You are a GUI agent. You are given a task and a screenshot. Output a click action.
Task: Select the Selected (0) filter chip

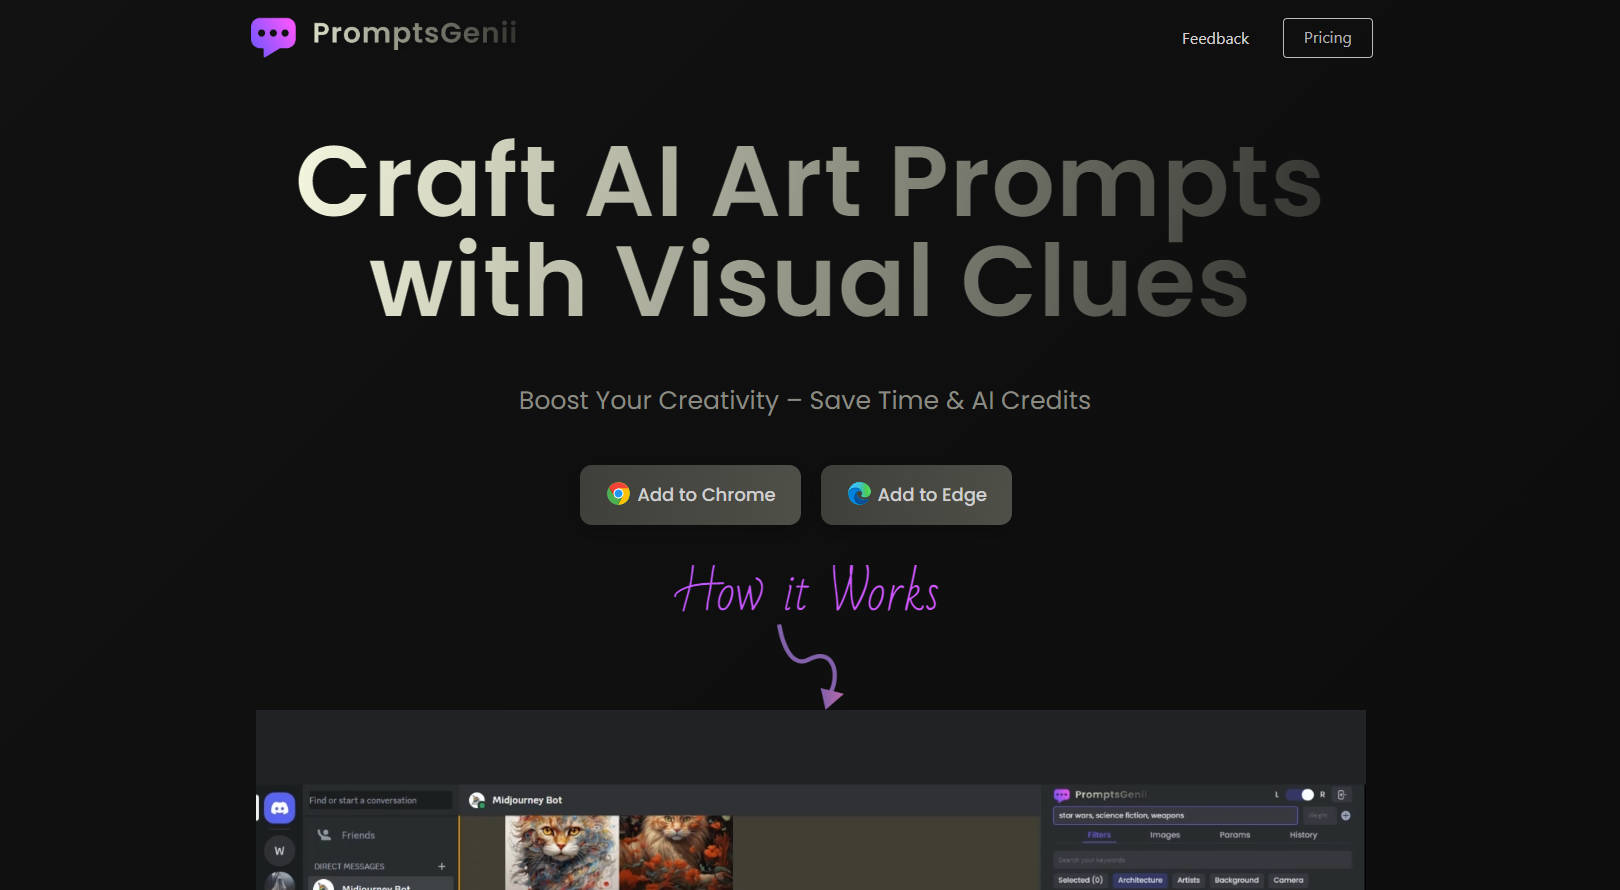(1080, 880)
